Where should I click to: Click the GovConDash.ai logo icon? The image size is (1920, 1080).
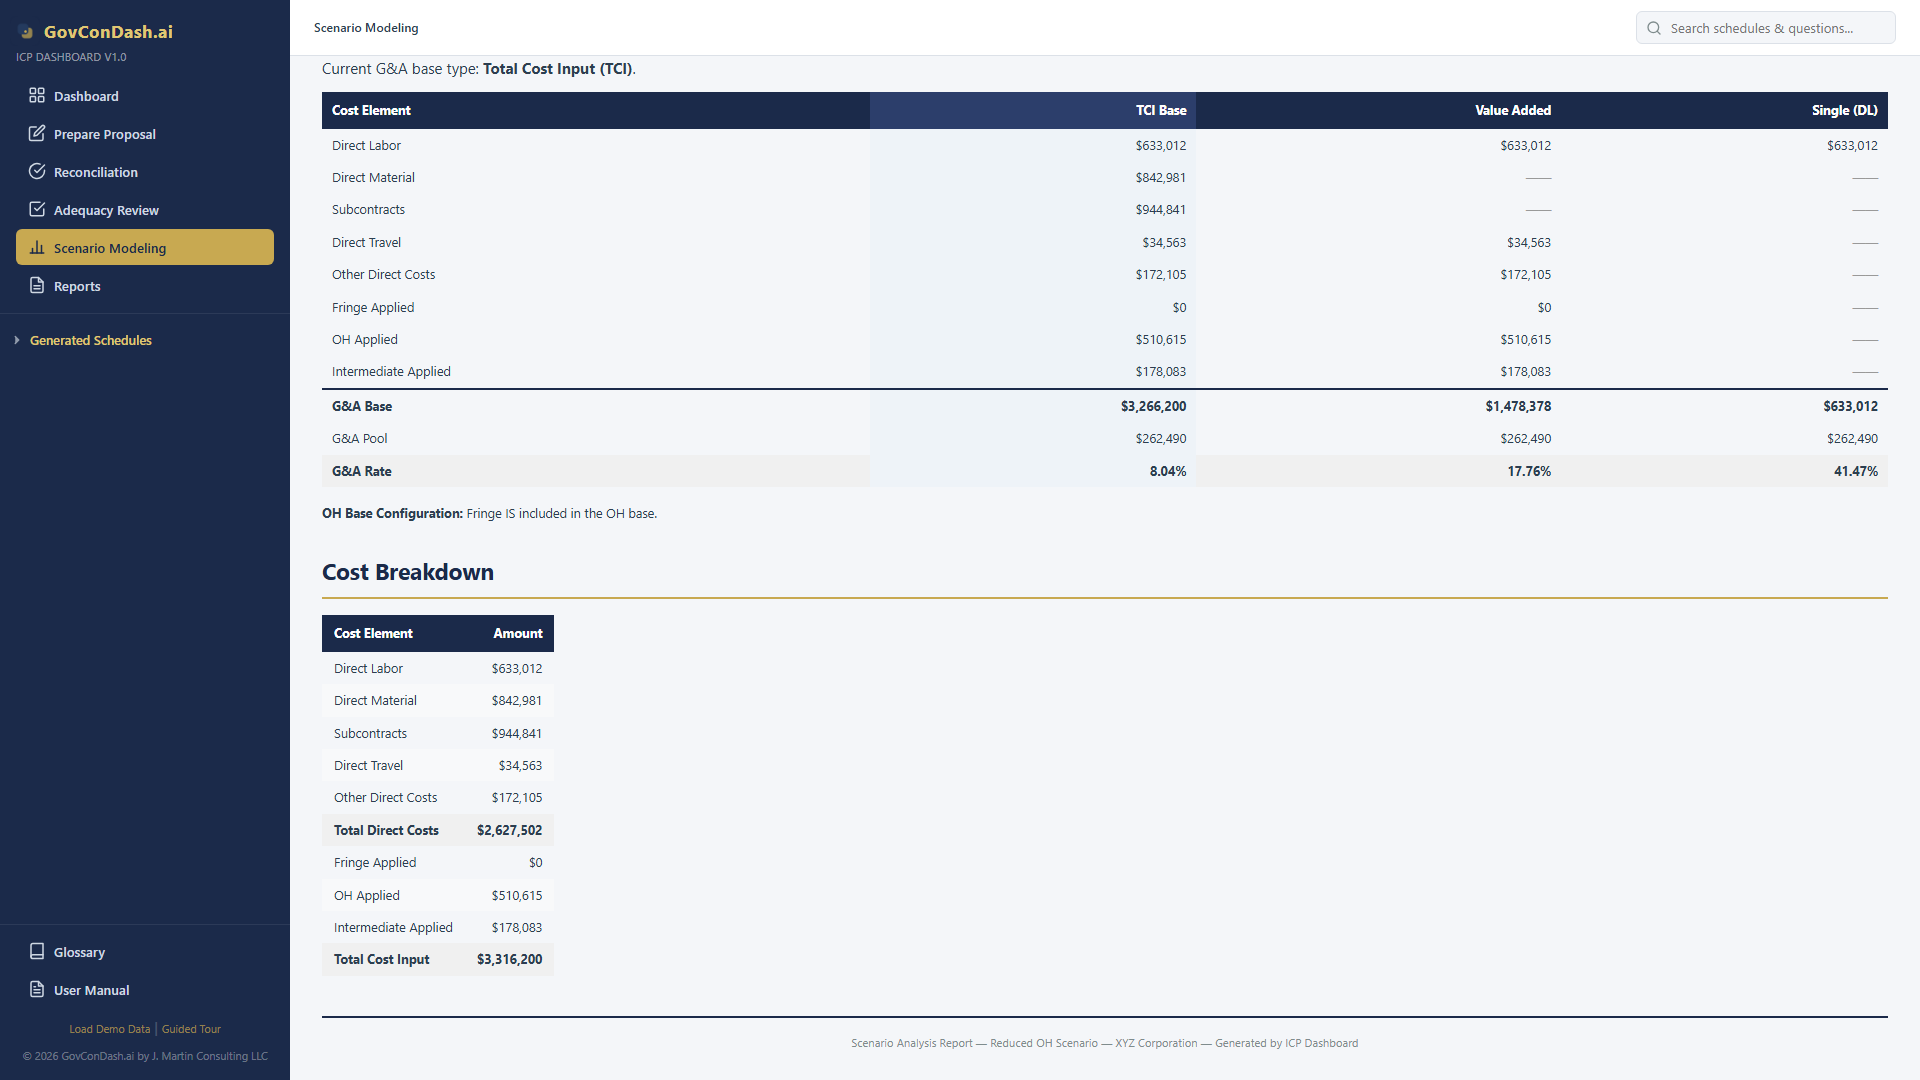27,32
